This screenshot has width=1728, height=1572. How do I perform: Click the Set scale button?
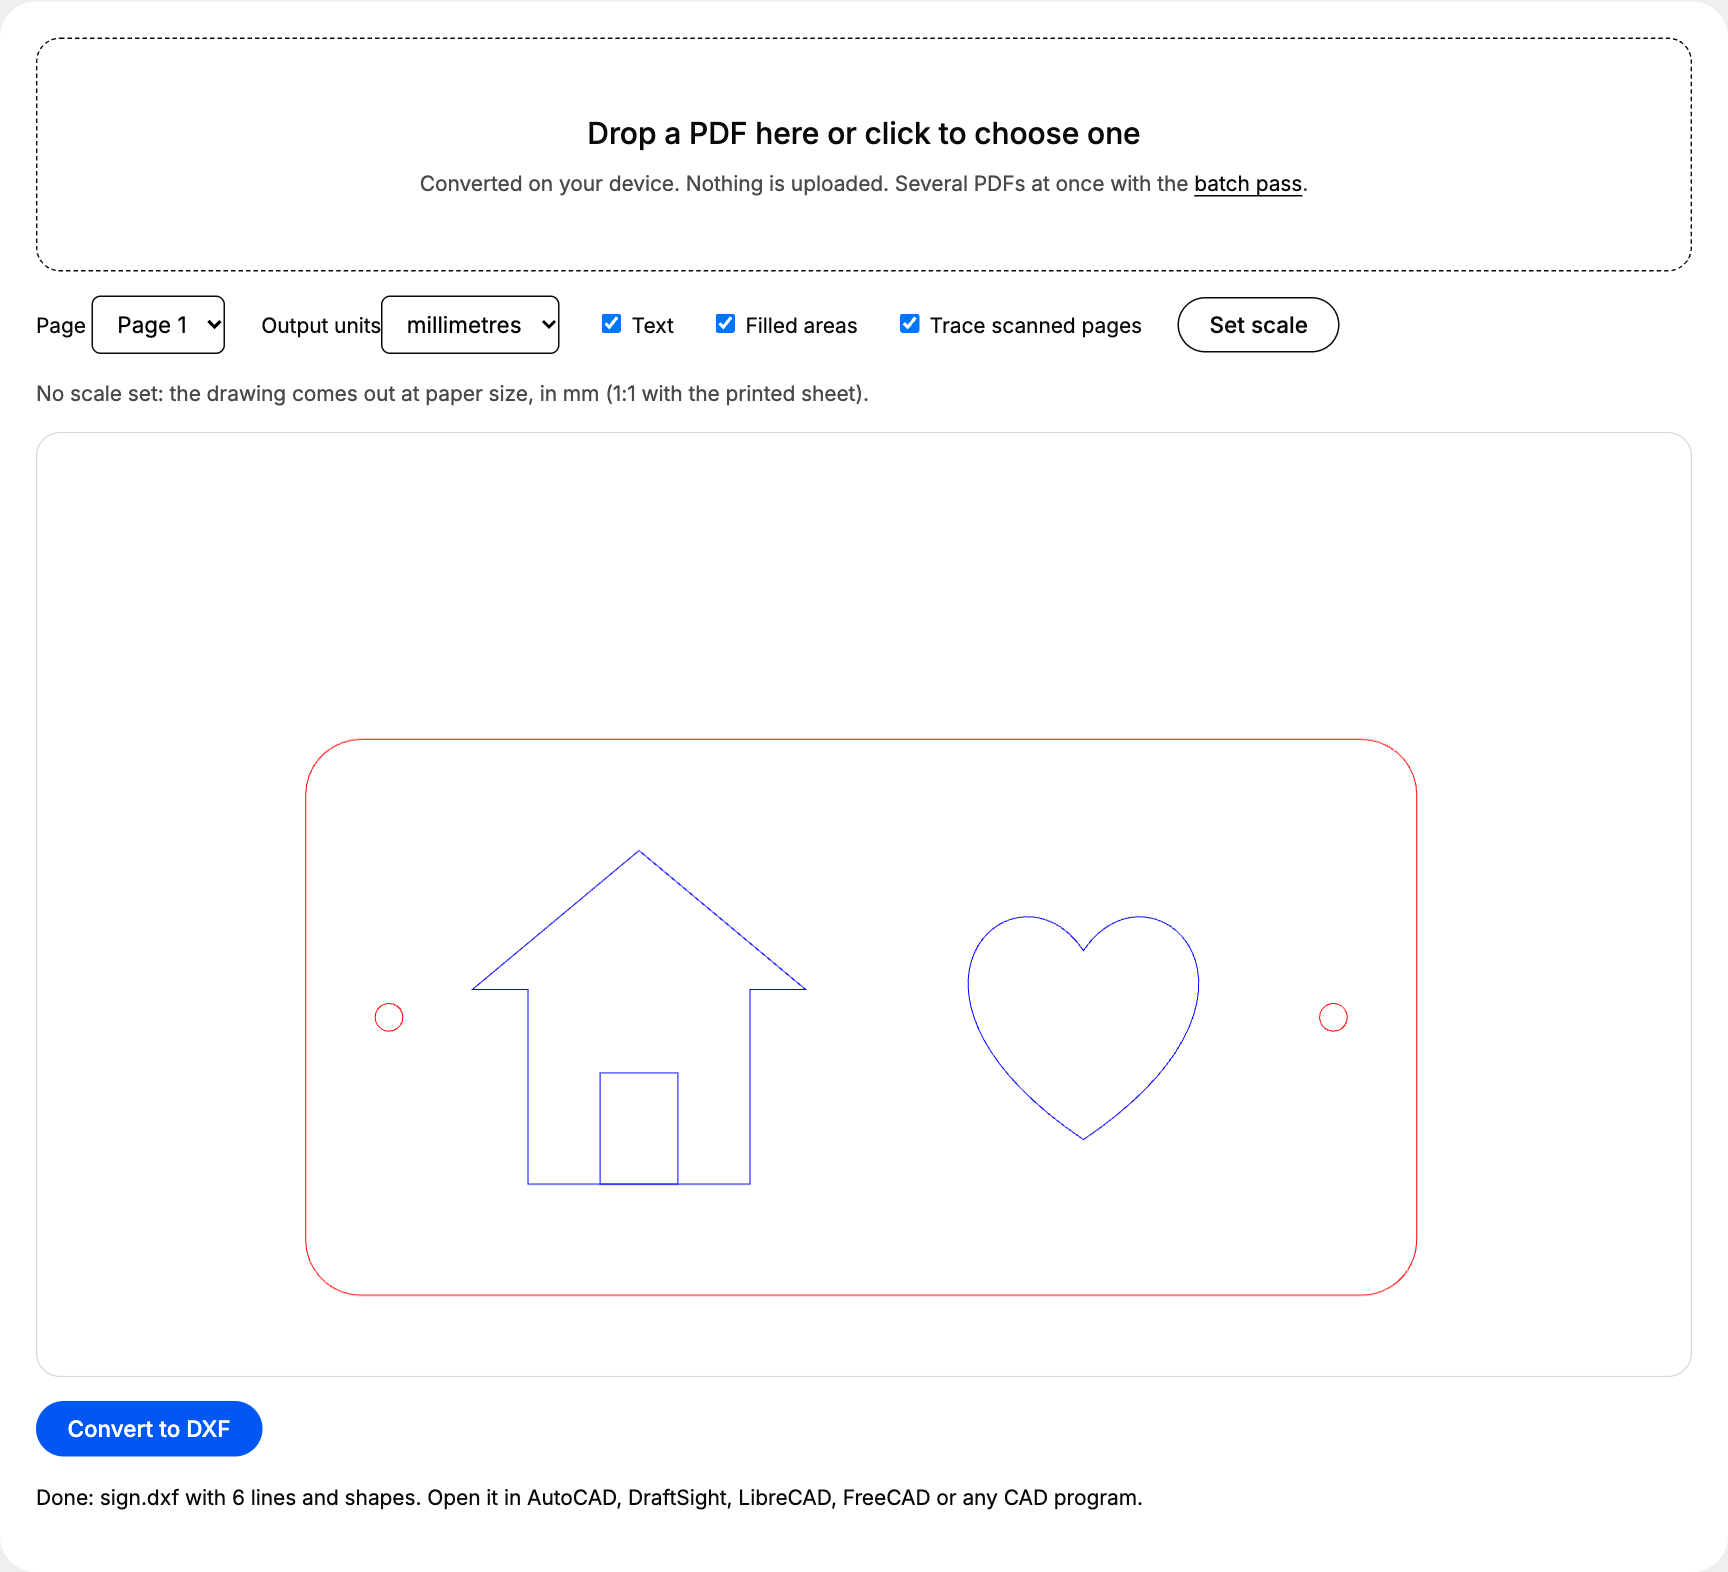(x=1258, y=325)
